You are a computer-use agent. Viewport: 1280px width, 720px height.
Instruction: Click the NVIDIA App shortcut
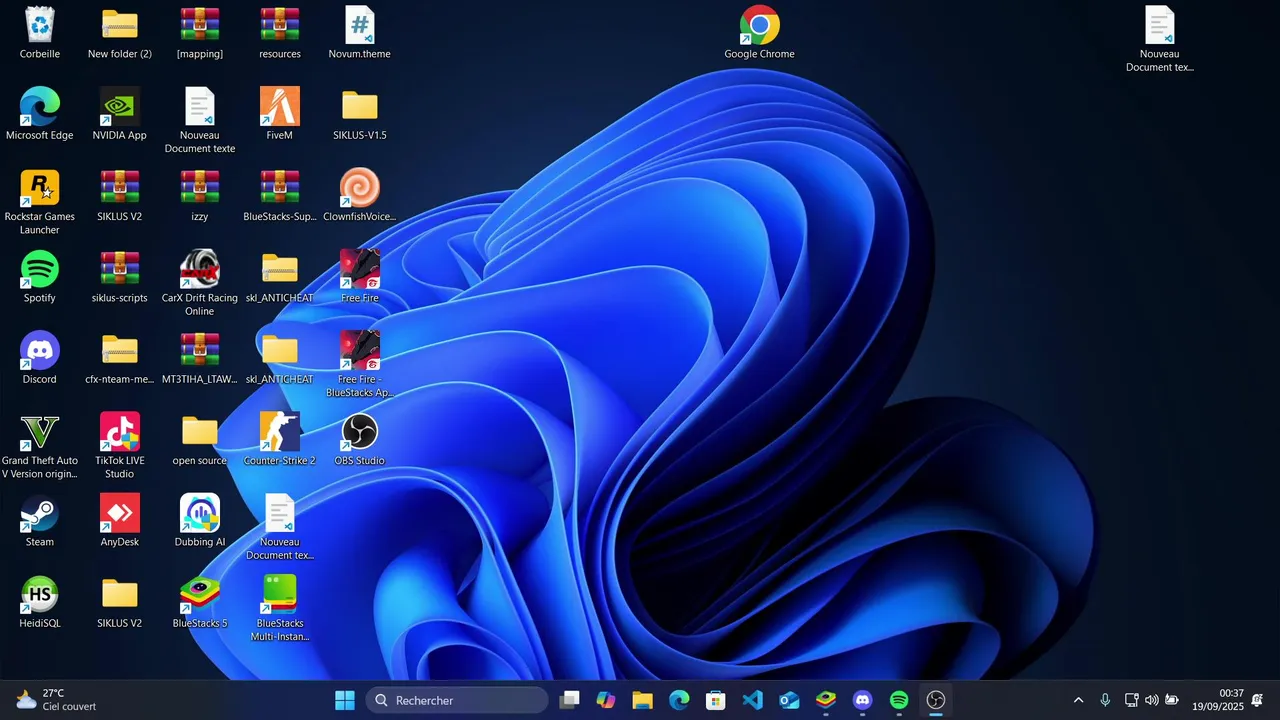pos(120,106)
